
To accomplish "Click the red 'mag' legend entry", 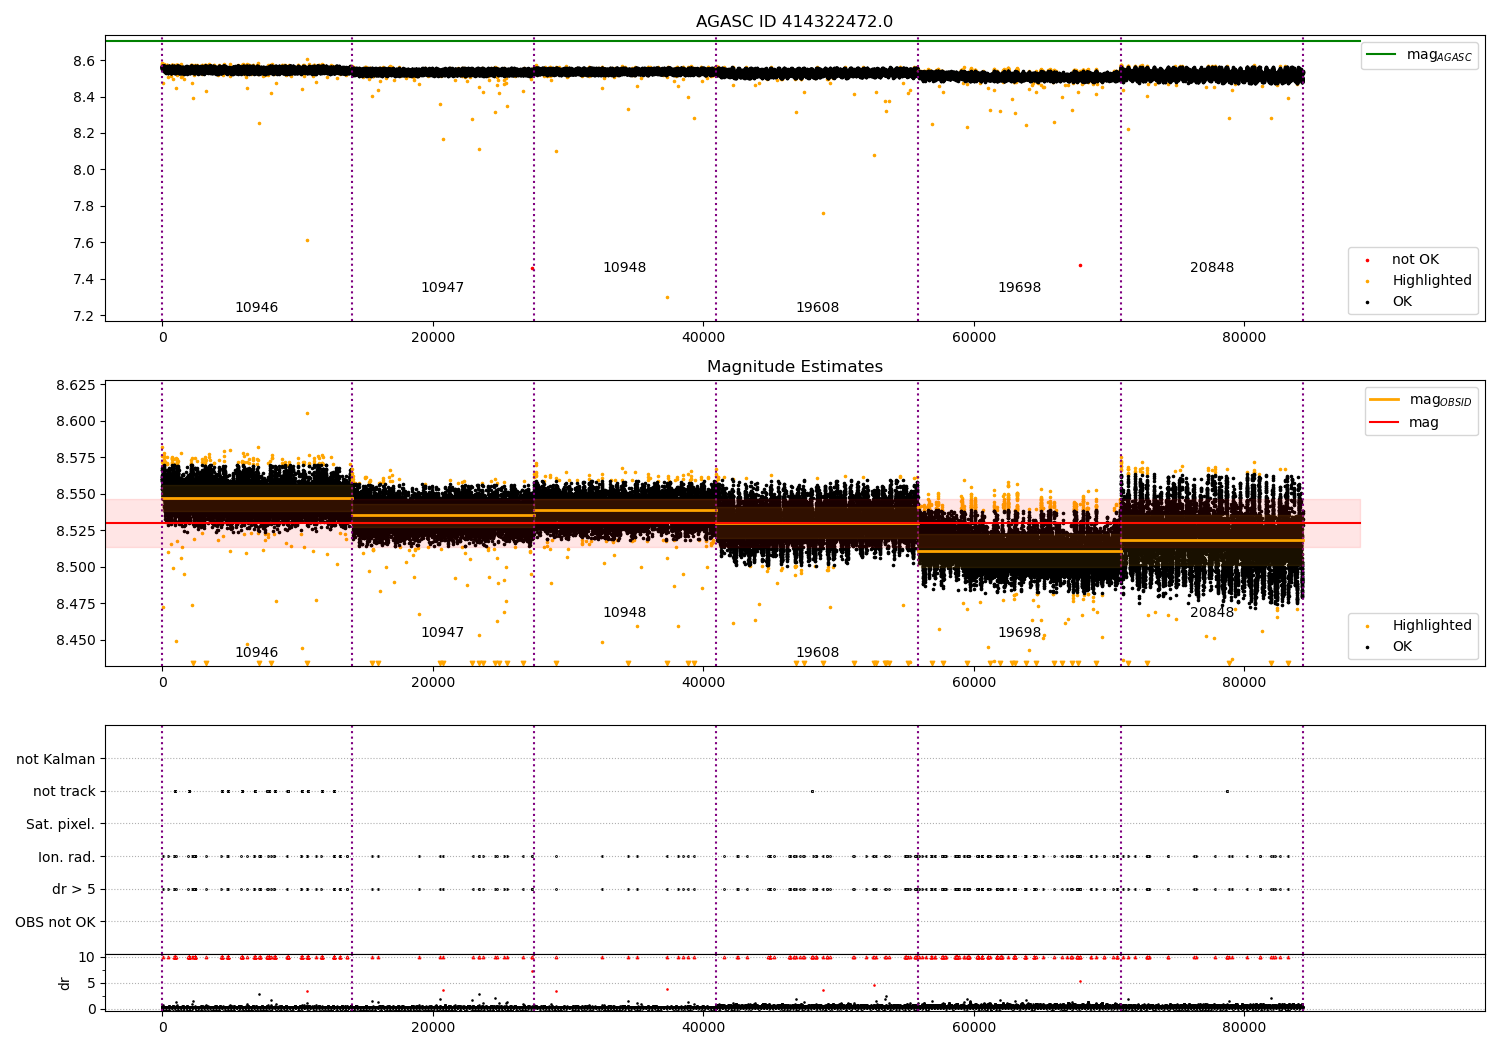I will (x=1404, y=423).
